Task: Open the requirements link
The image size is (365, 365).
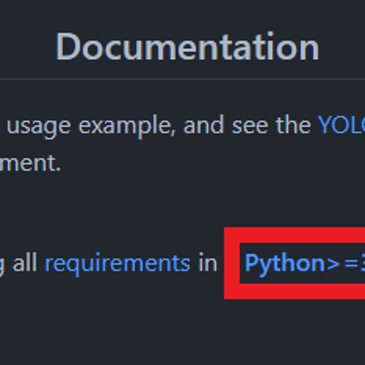Action: [117, 264]
